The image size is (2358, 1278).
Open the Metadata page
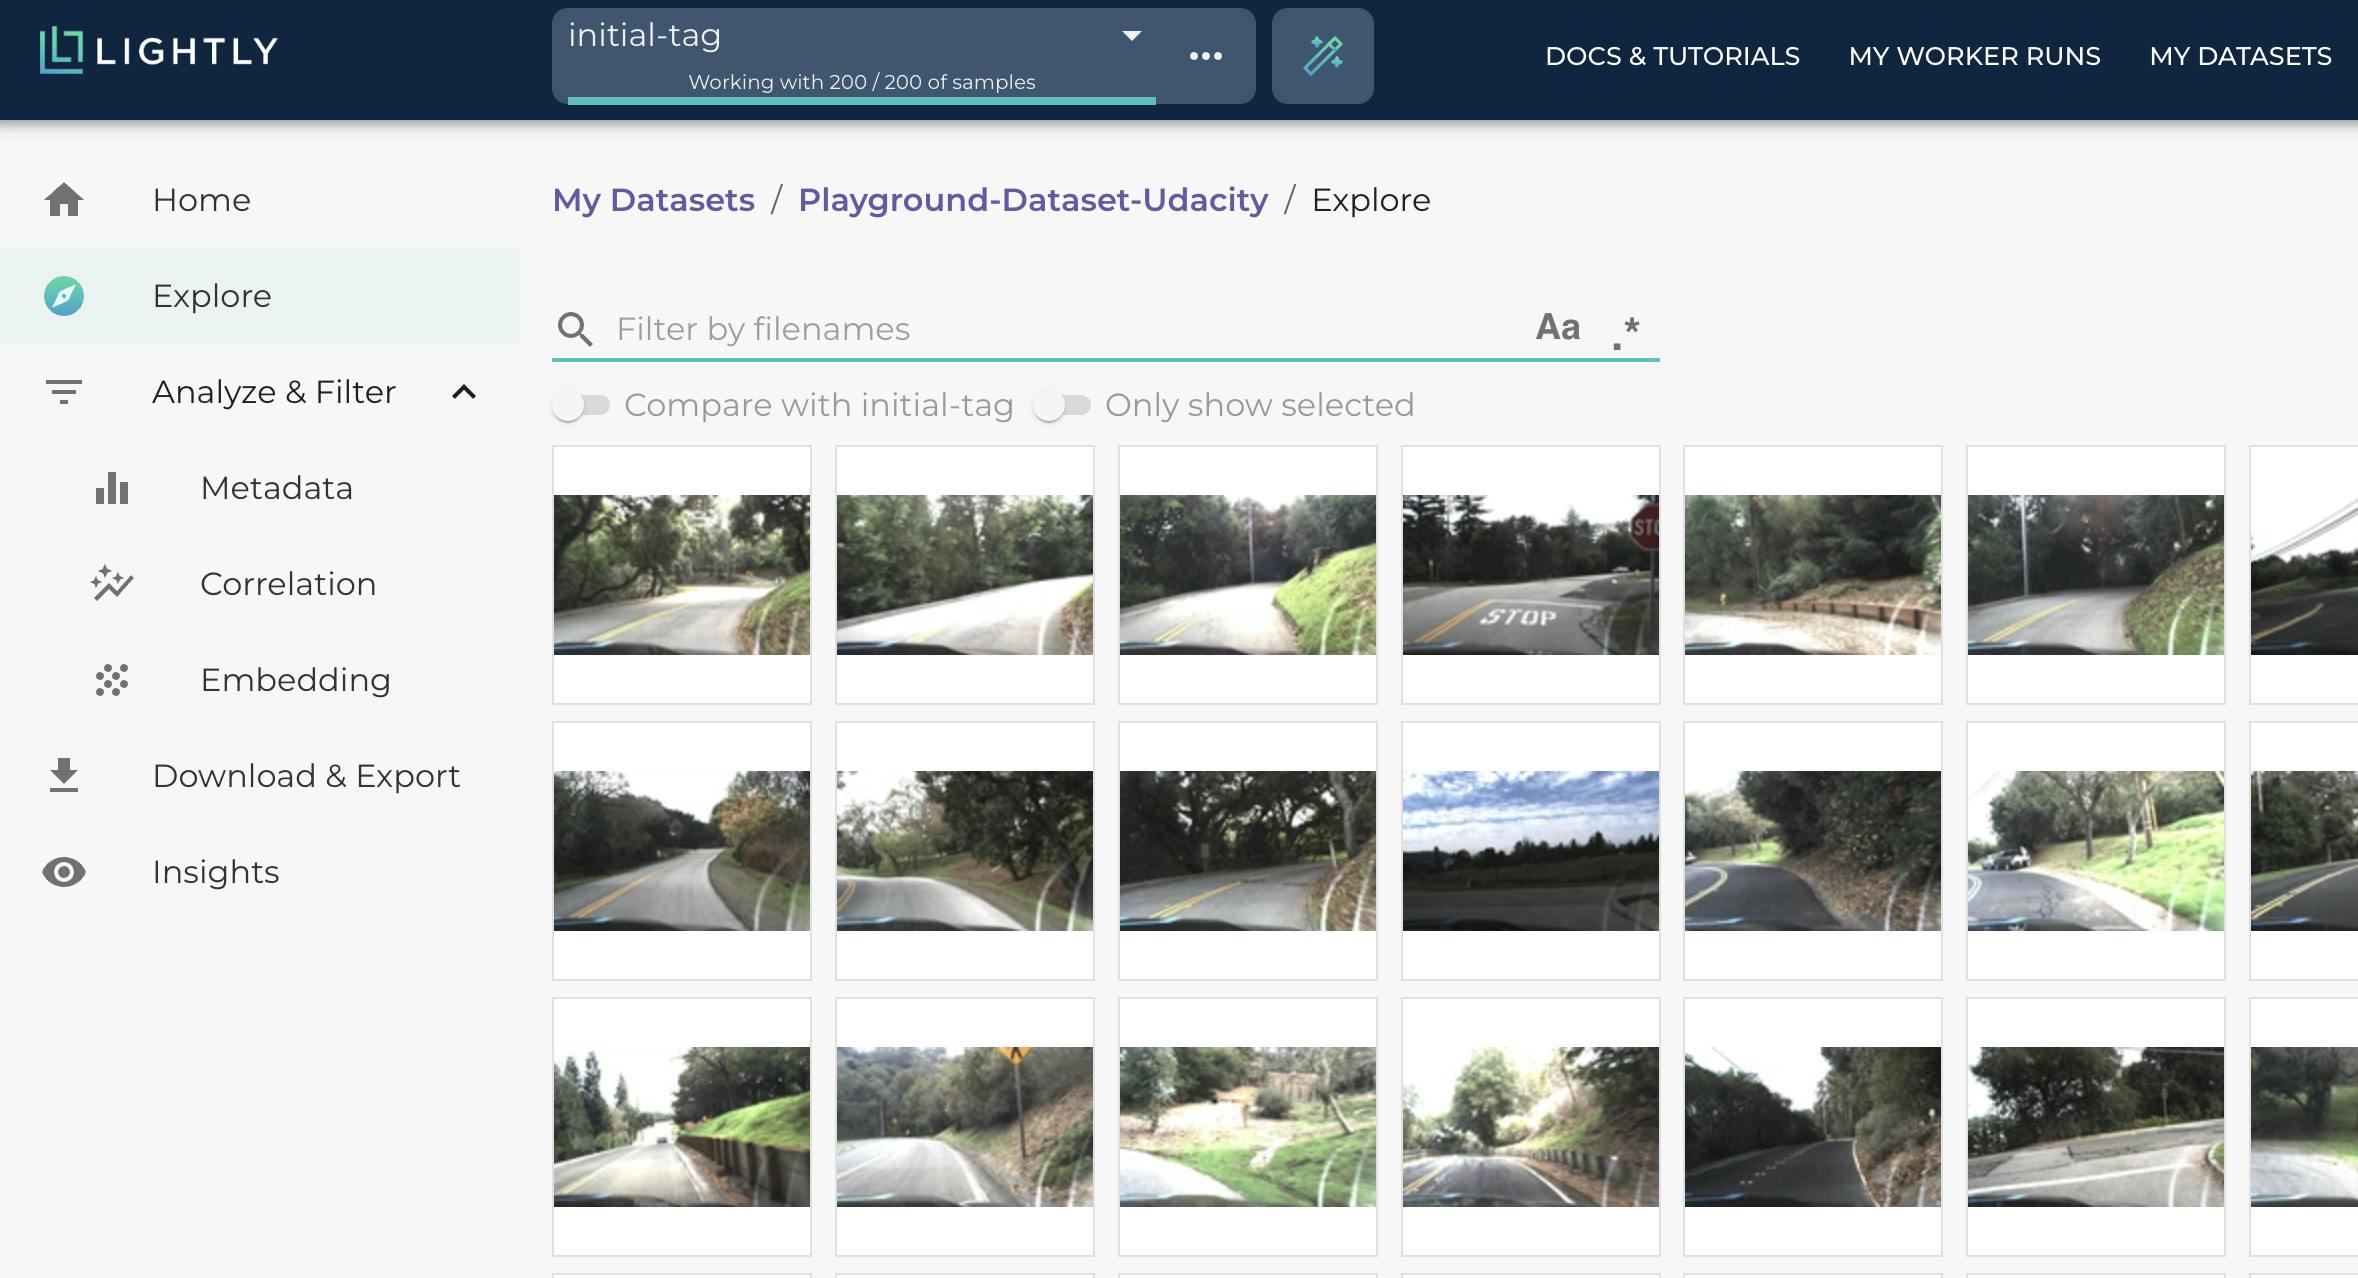(260, 488)
